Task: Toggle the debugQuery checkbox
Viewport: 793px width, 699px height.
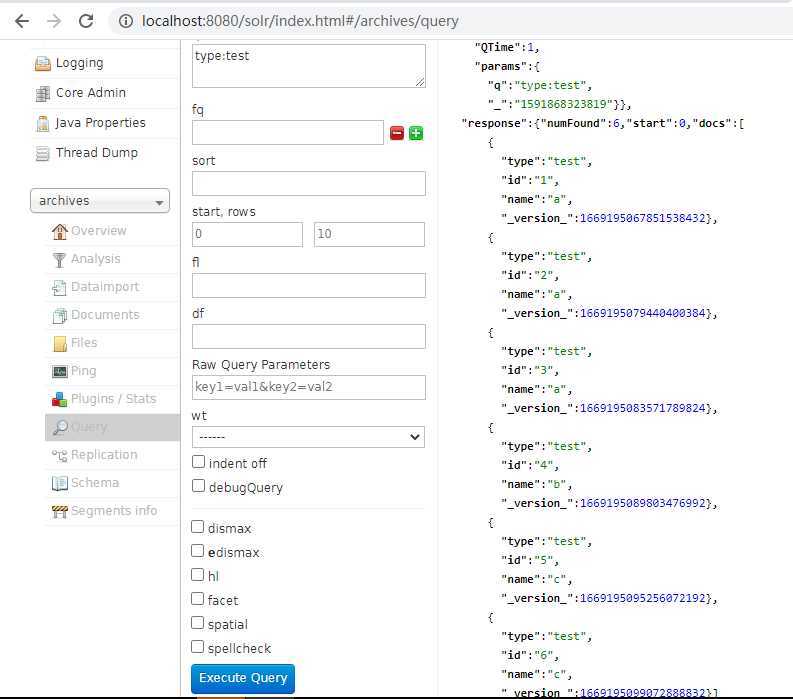Action: (x=198, y=486)
